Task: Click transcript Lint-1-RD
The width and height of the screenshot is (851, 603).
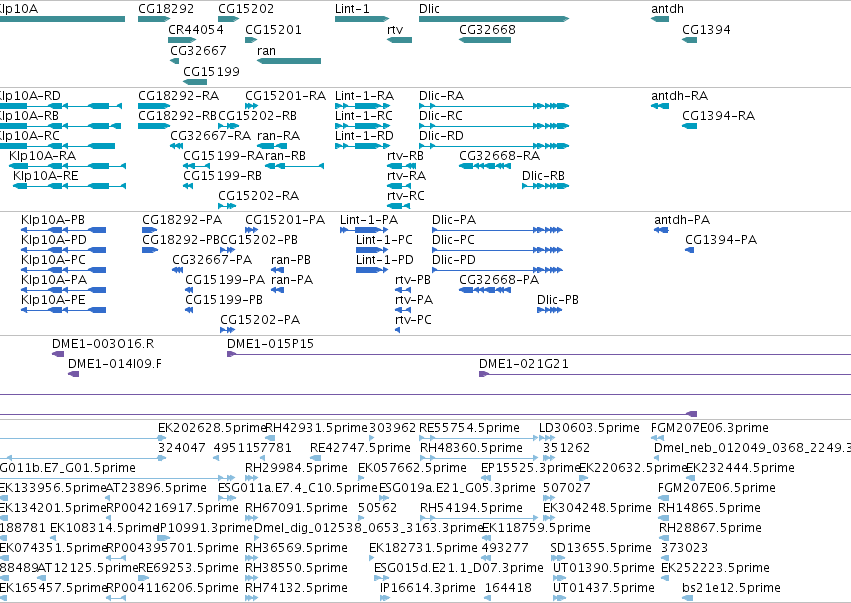Action: click(x=362, y=145)
